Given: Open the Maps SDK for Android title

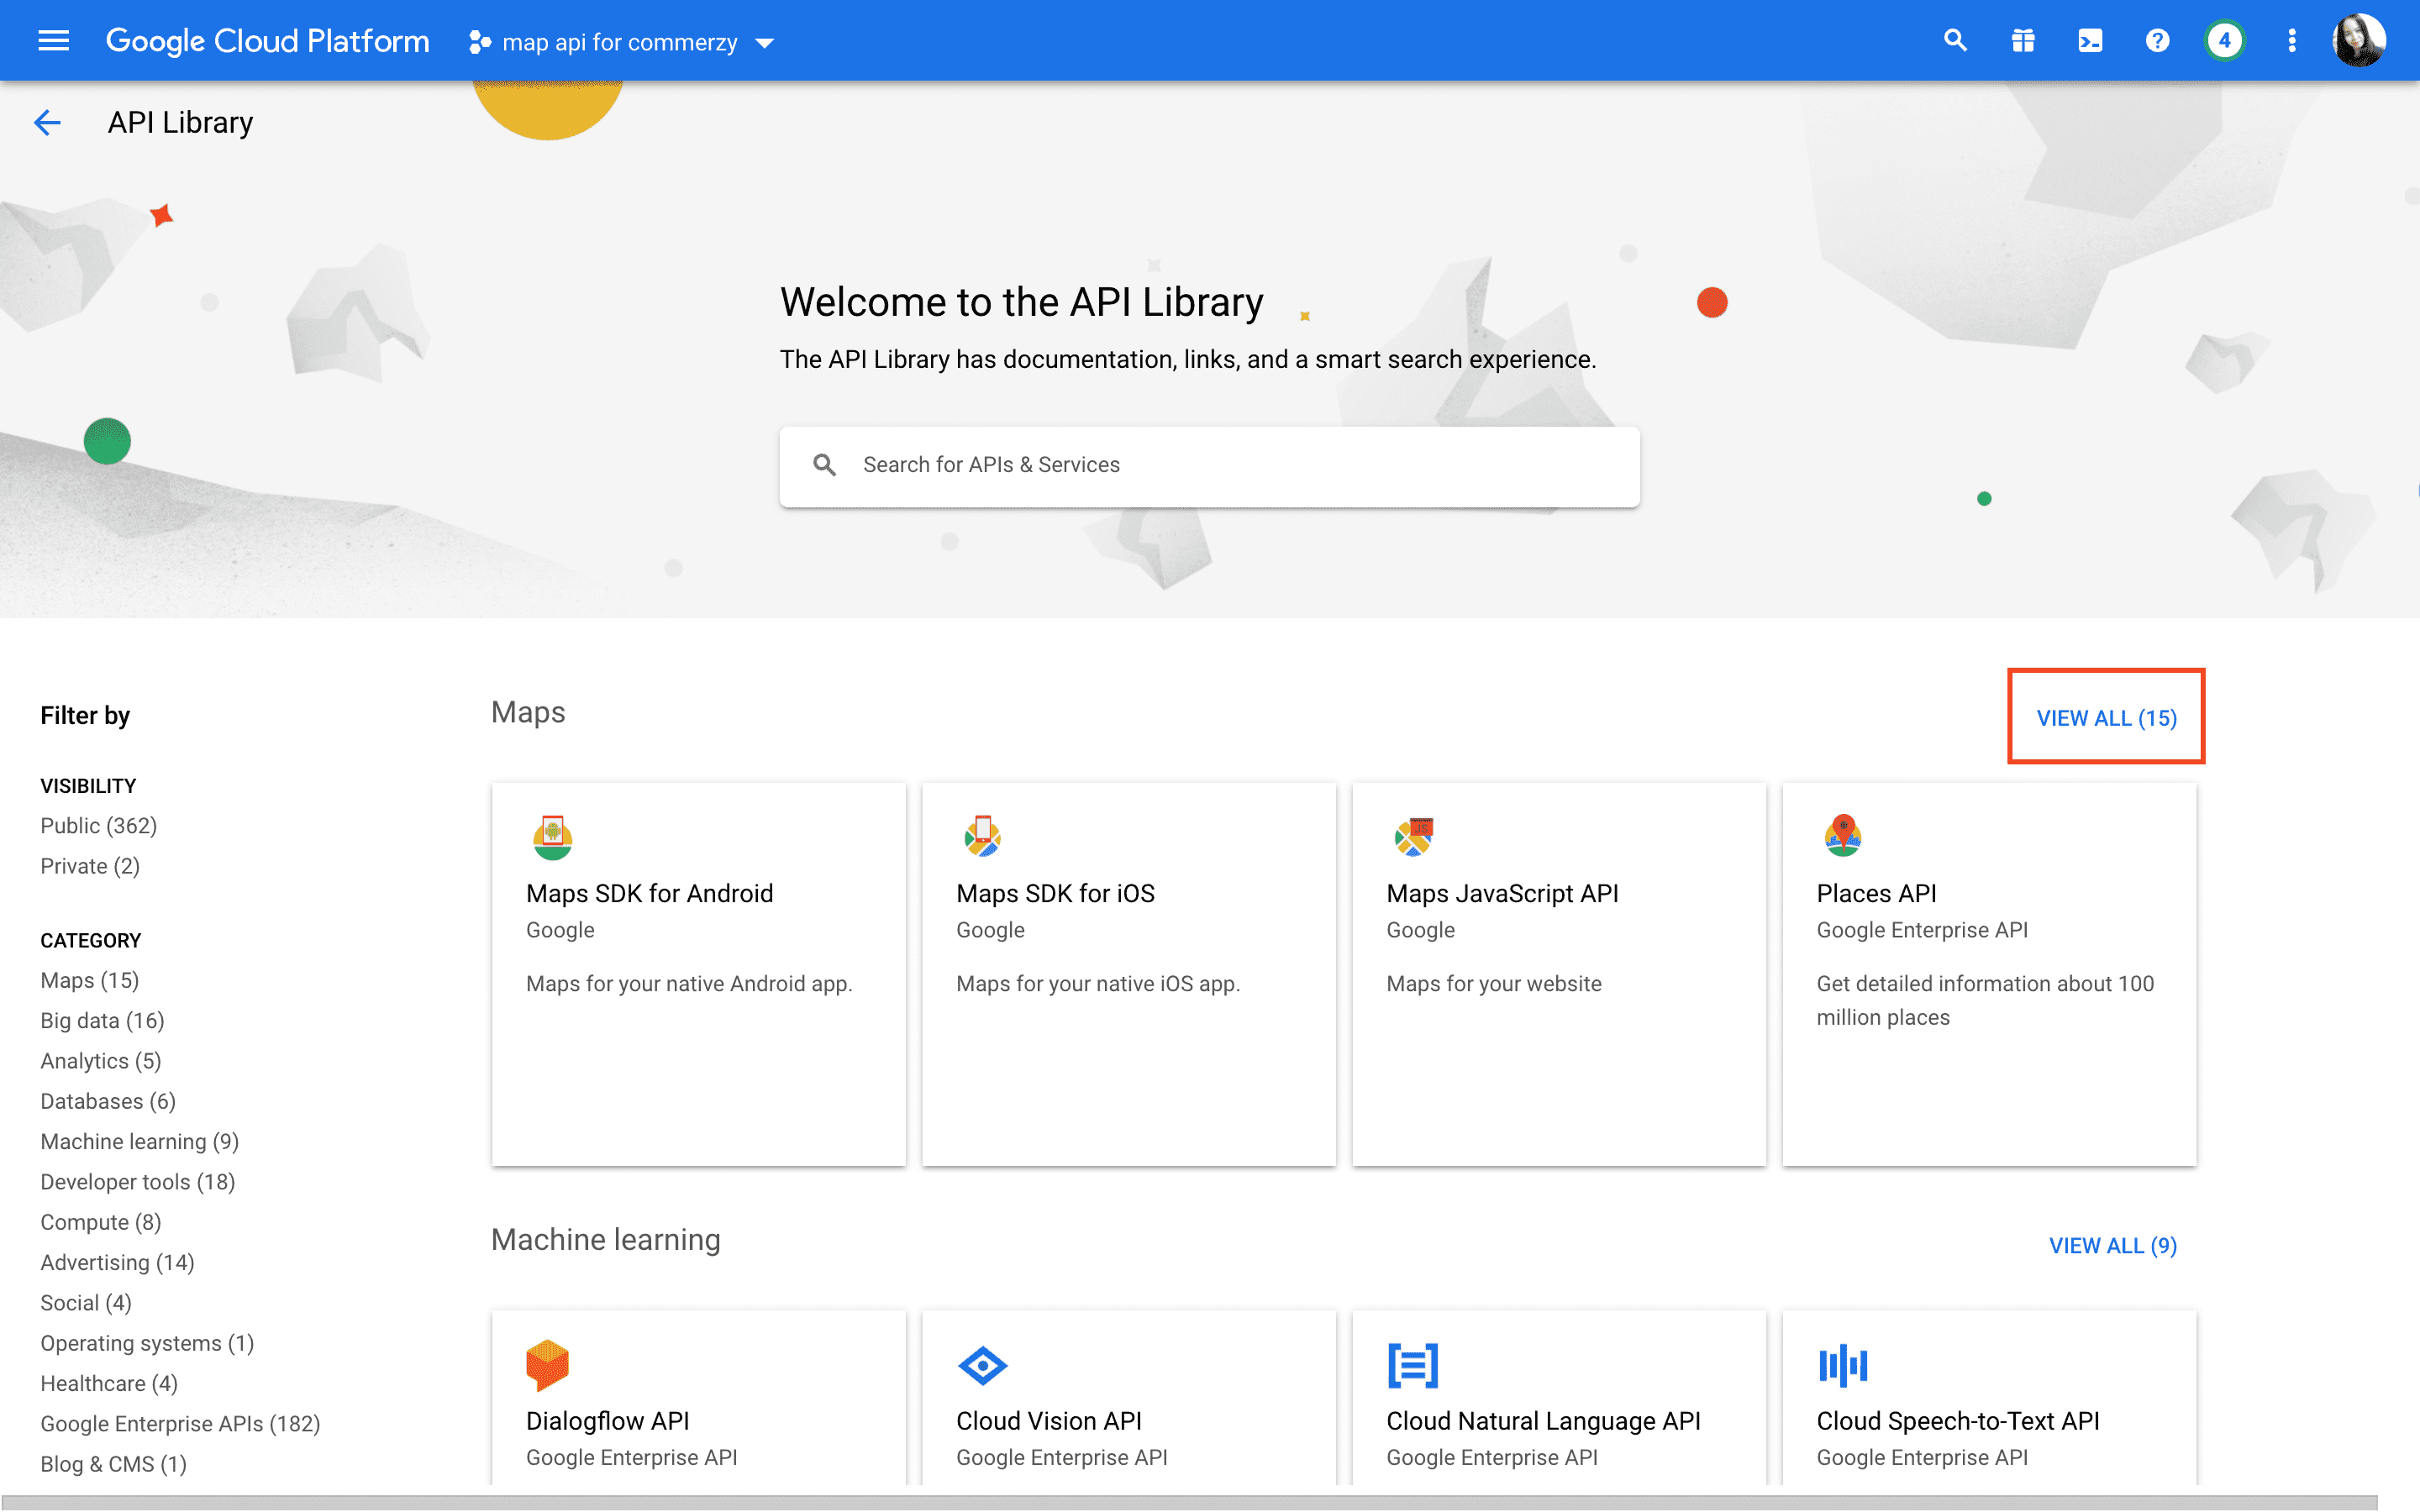Looking at the screenshot, I should pos(649,893).
